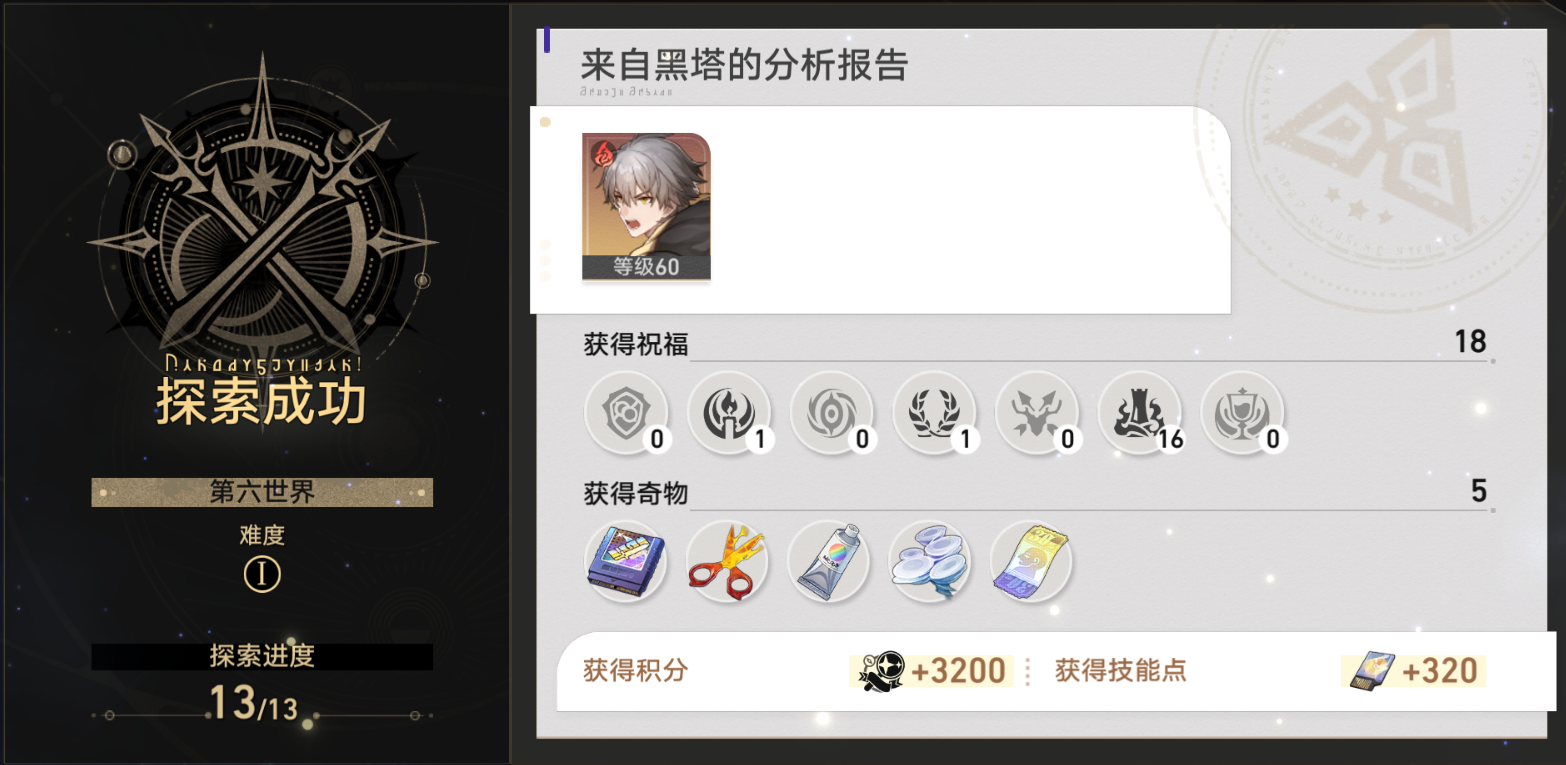Screen dimensions: 1566x765
Task: Click the Nihility spiral blessing icon
Action: coord(832,412)
